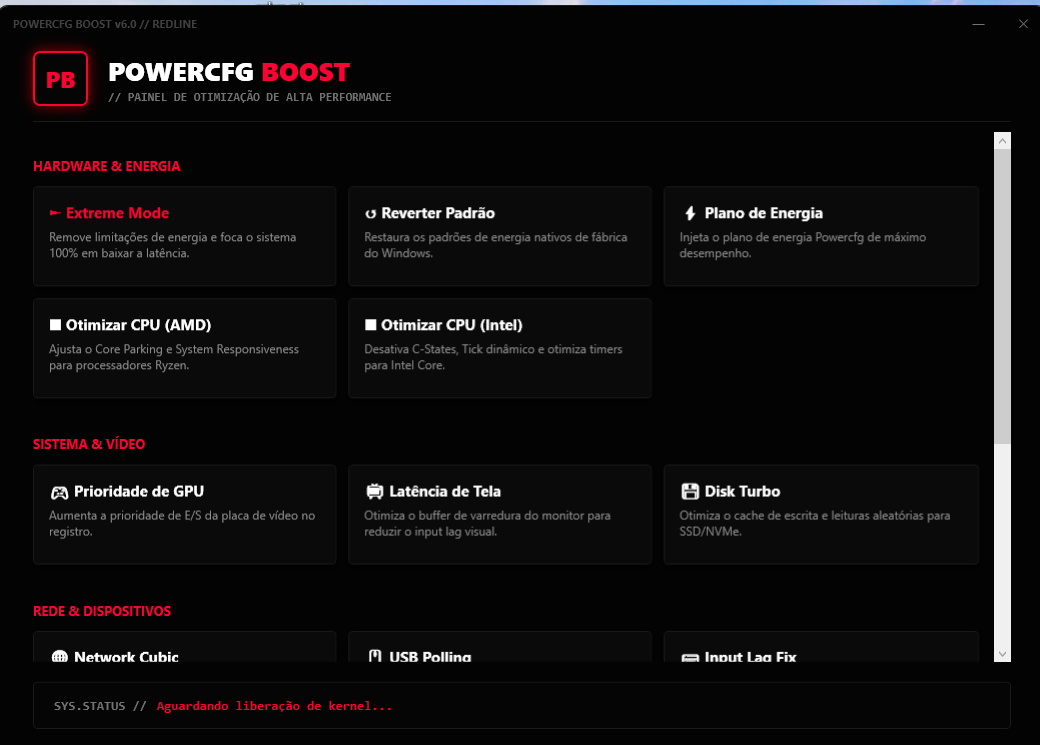Viewport: 1040px width, 745px height.
Task: Click description 'Restaura os padrões de energia' text
Action: [x=495, y=245]
